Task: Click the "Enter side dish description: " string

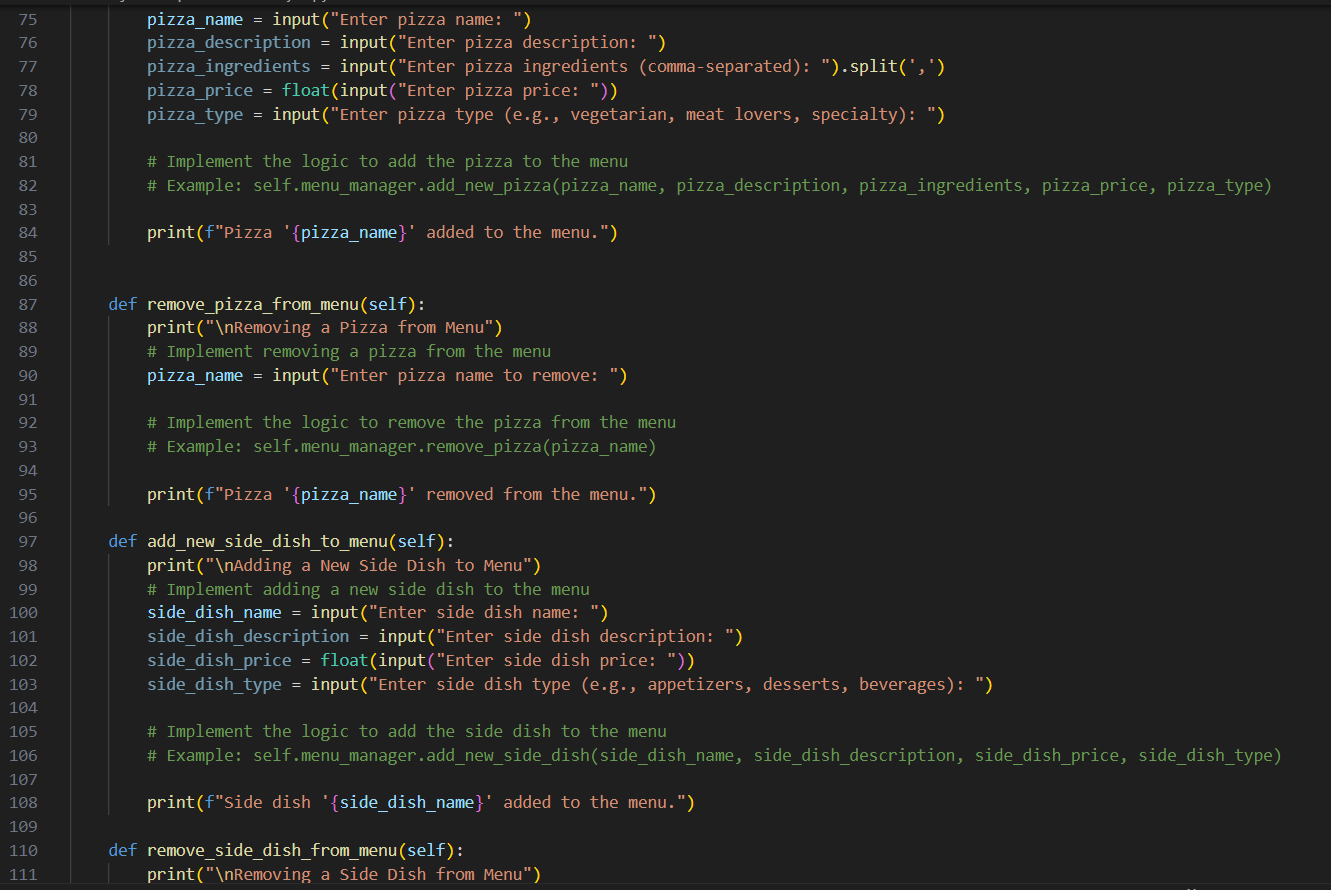Action: click(x=585, y=636)
